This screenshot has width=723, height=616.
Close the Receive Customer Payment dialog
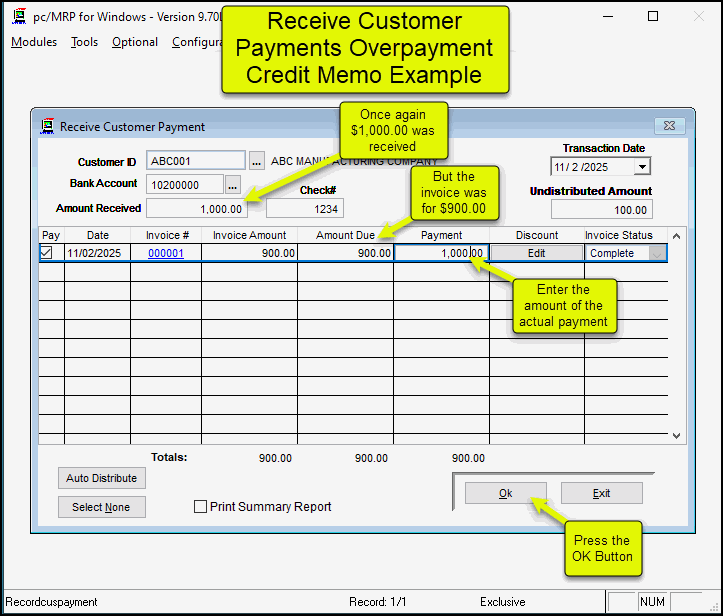point(669,126)
